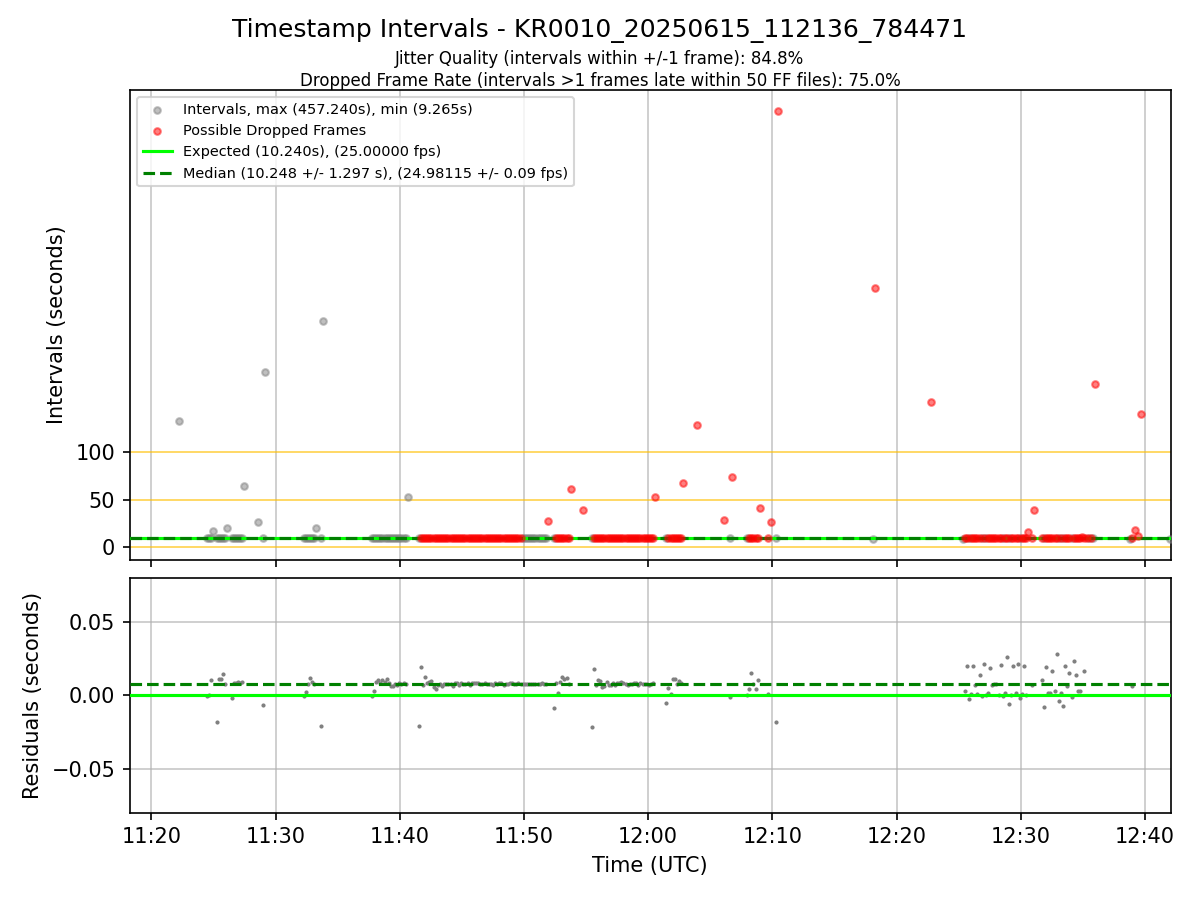Click the 12:00 time tick label
This screenshot has width=1200, height=900.
point(648,835)
